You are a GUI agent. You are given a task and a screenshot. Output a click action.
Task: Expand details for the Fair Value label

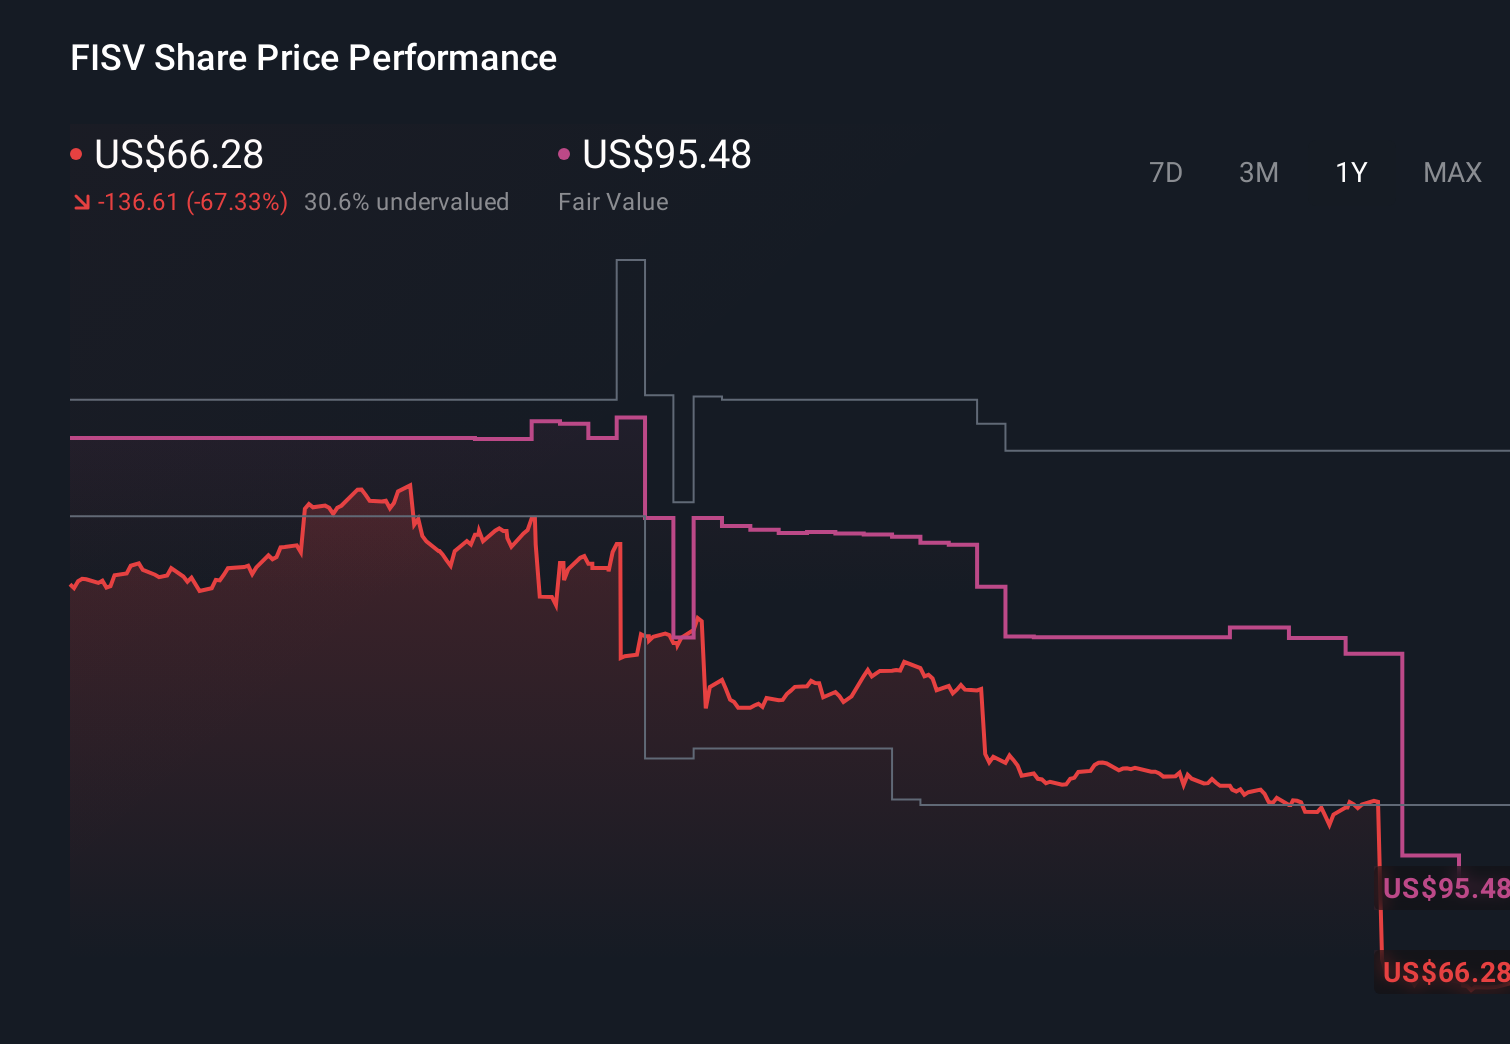pos(613,202)
